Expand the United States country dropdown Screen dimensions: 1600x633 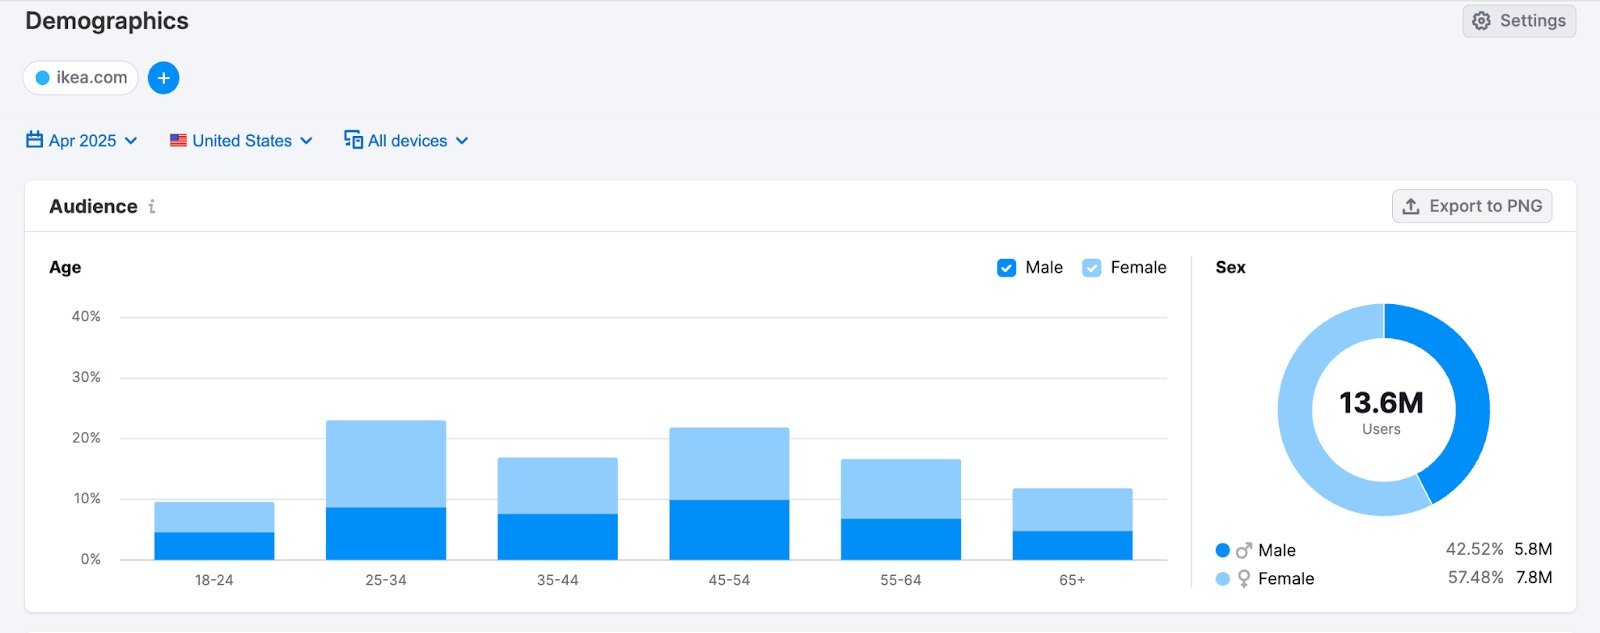pyautogui.click(x=242, y=141)
